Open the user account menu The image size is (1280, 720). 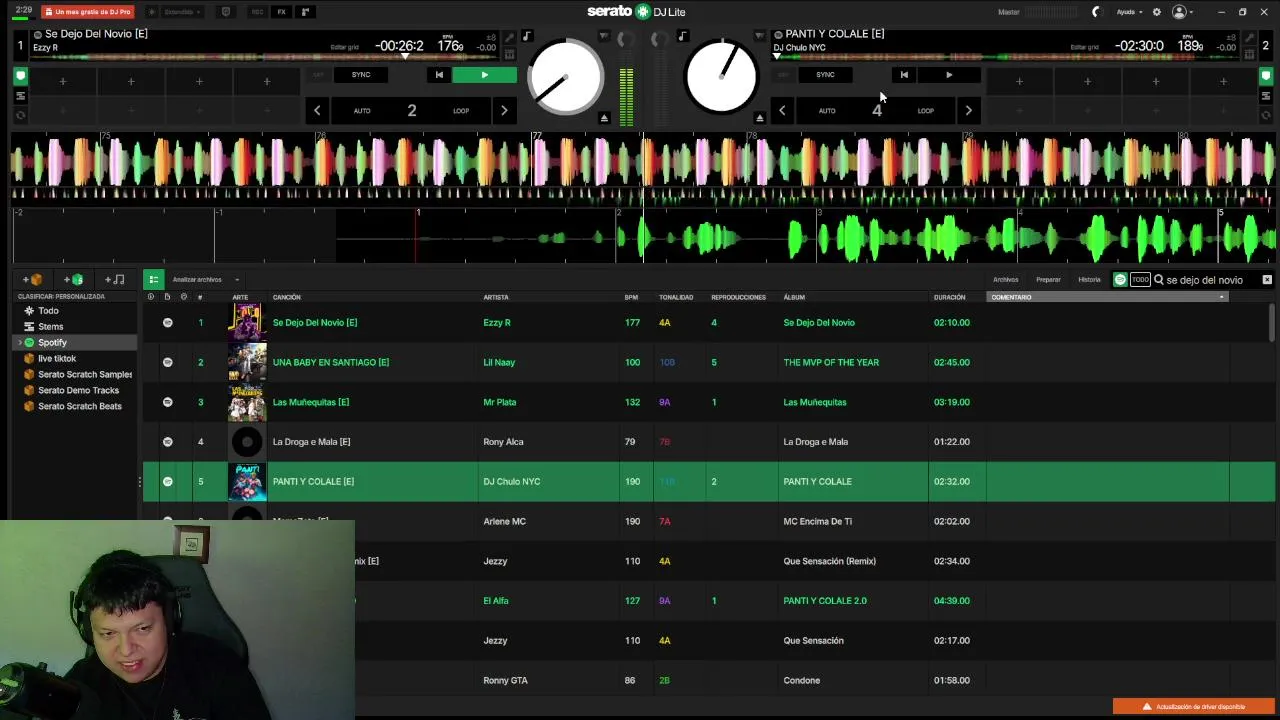(1182, 12)
